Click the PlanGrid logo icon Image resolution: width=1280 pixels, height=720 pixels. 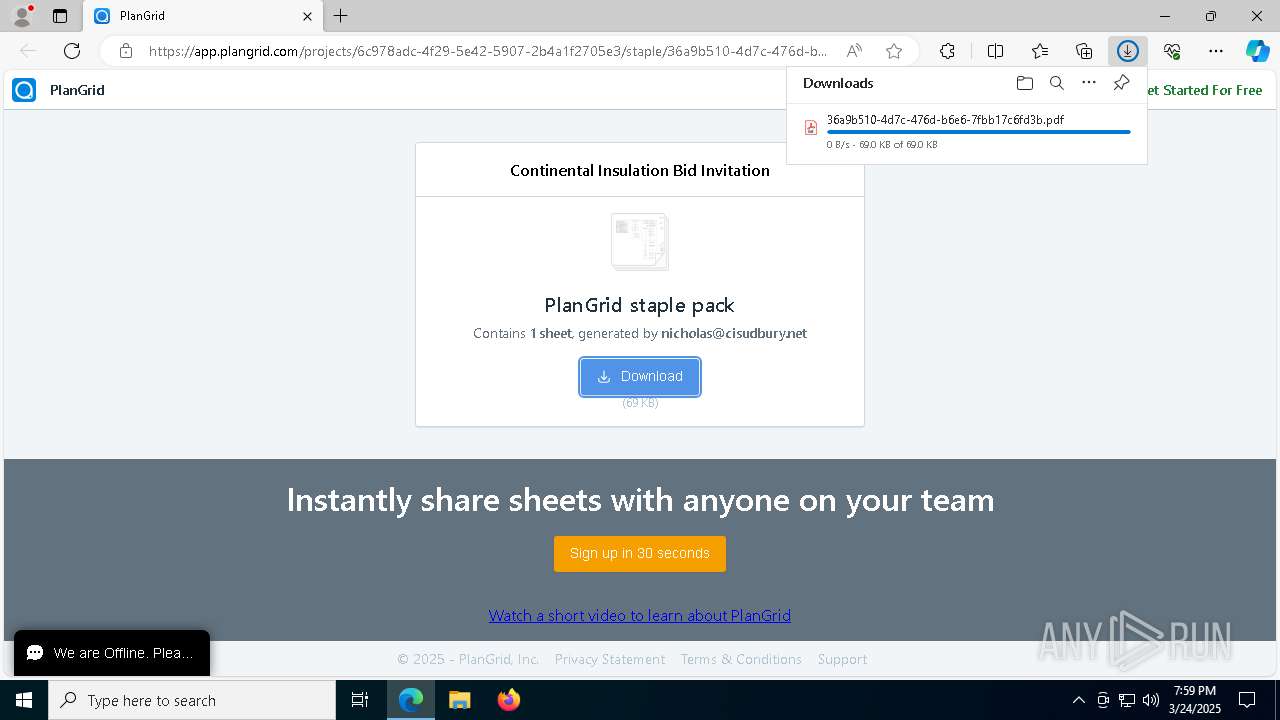coord(24,90)
